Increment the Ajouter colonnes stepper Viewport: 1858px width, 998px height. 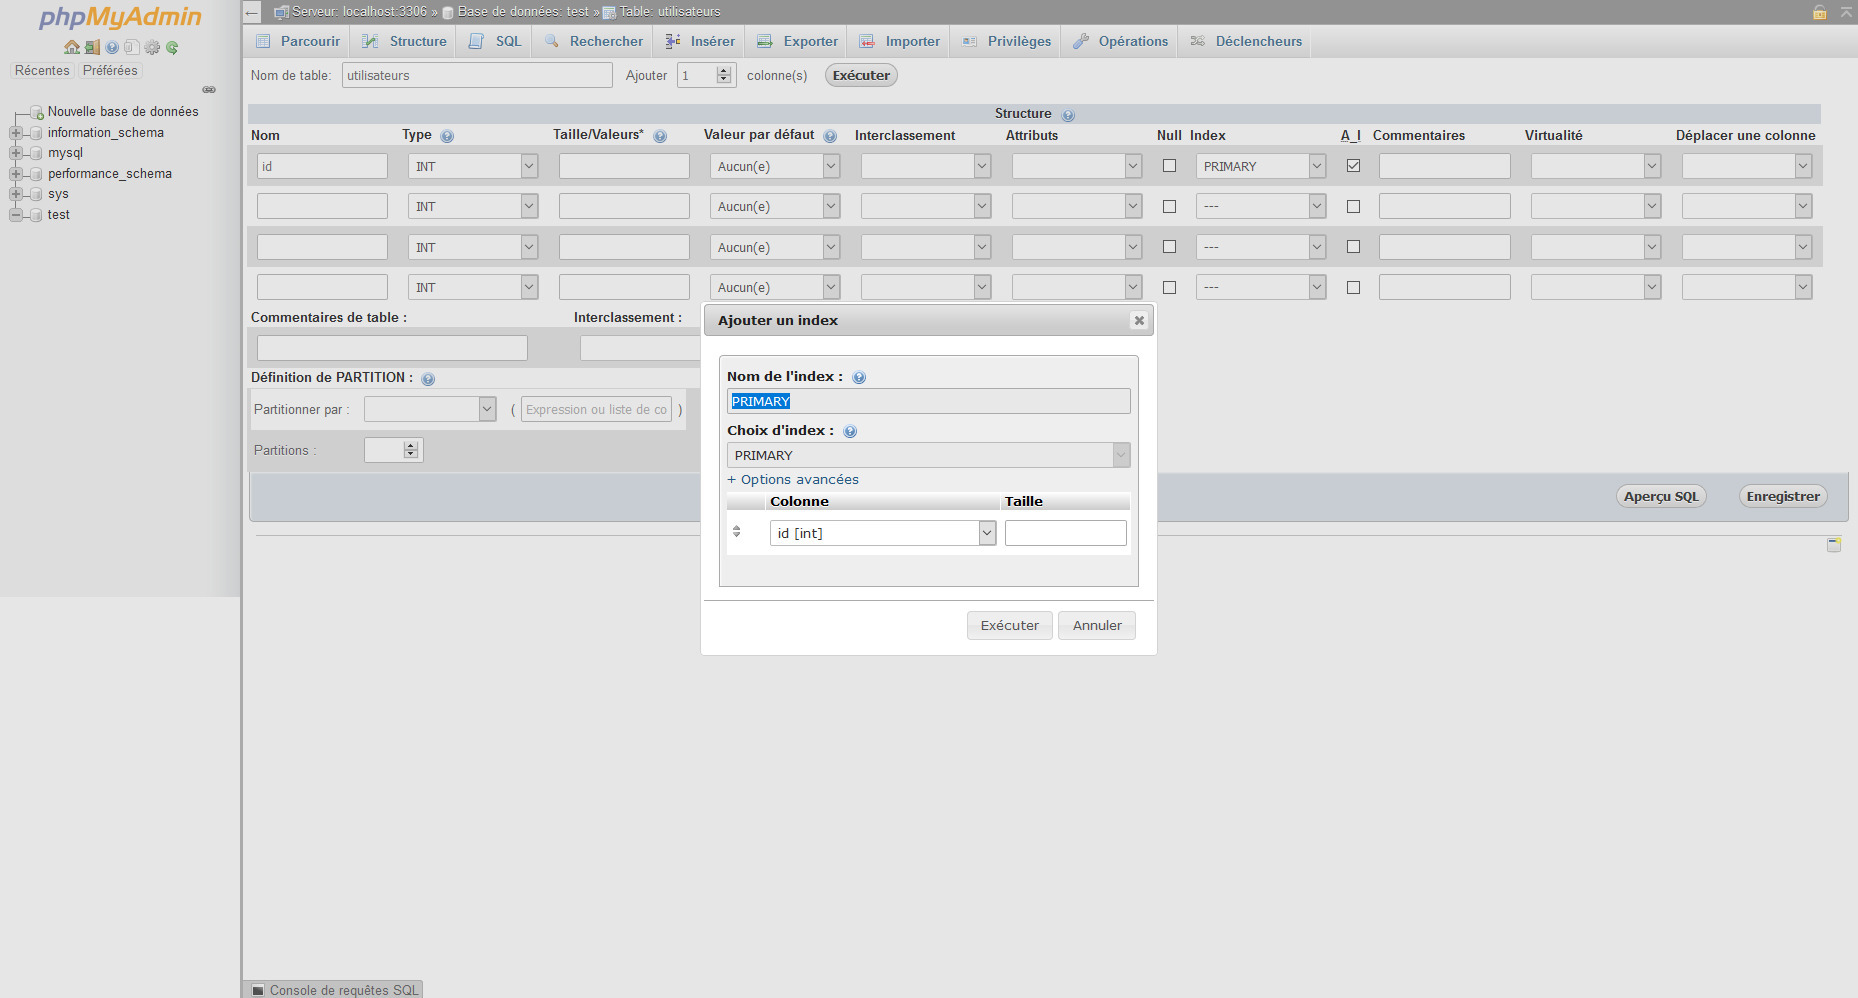(x=725, y=70)
